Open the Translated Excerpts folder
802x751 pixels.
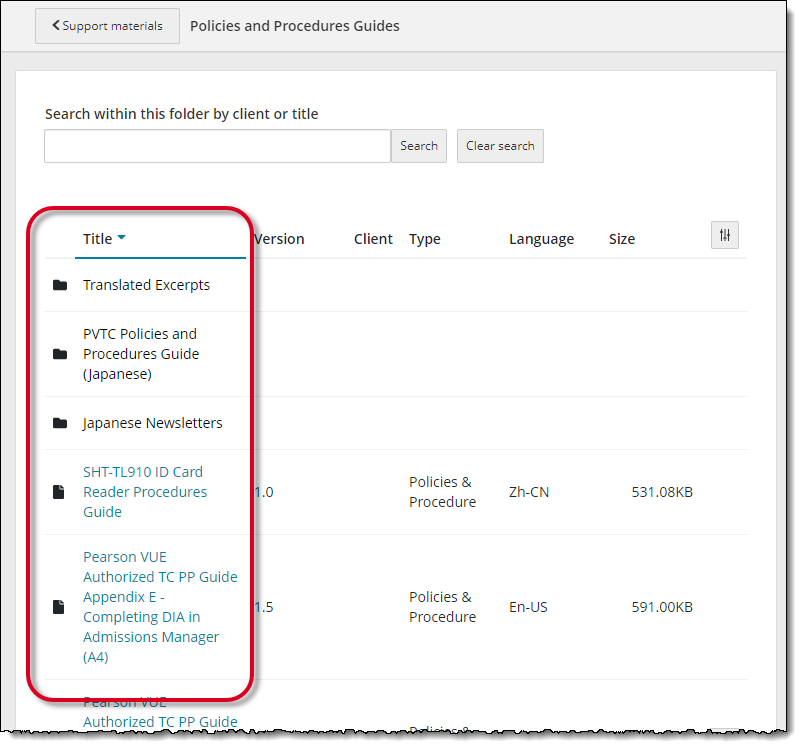(146, 285)
